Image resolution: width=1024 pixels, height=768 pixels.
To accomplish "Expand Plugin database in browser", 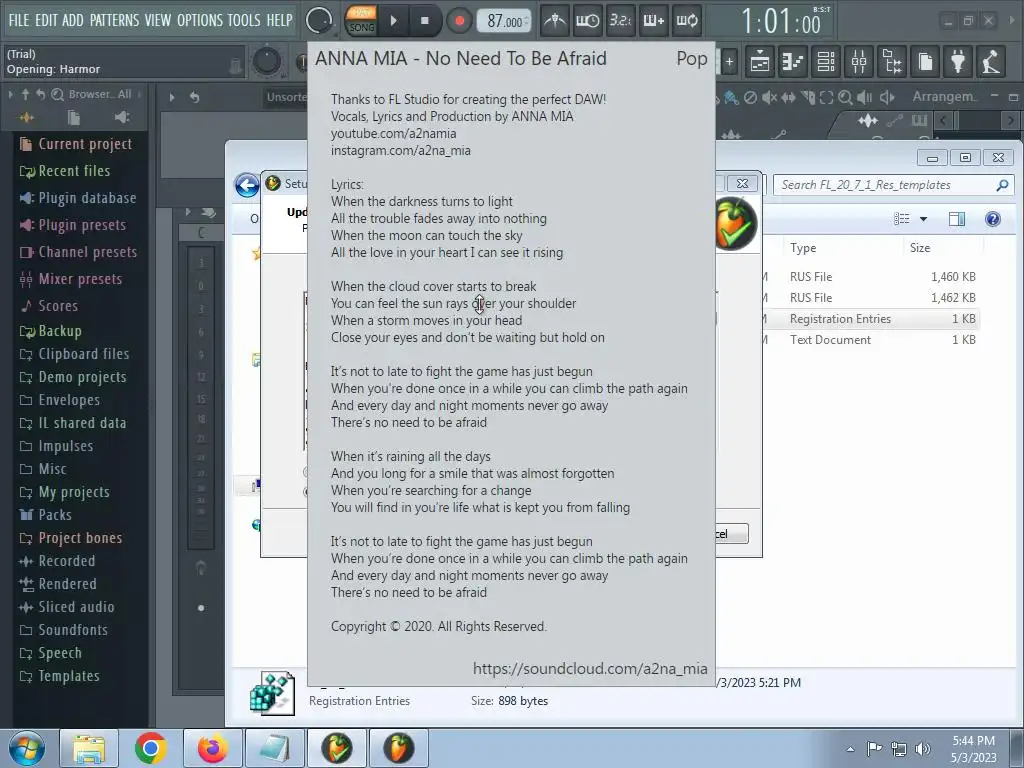I will point(78,198).
